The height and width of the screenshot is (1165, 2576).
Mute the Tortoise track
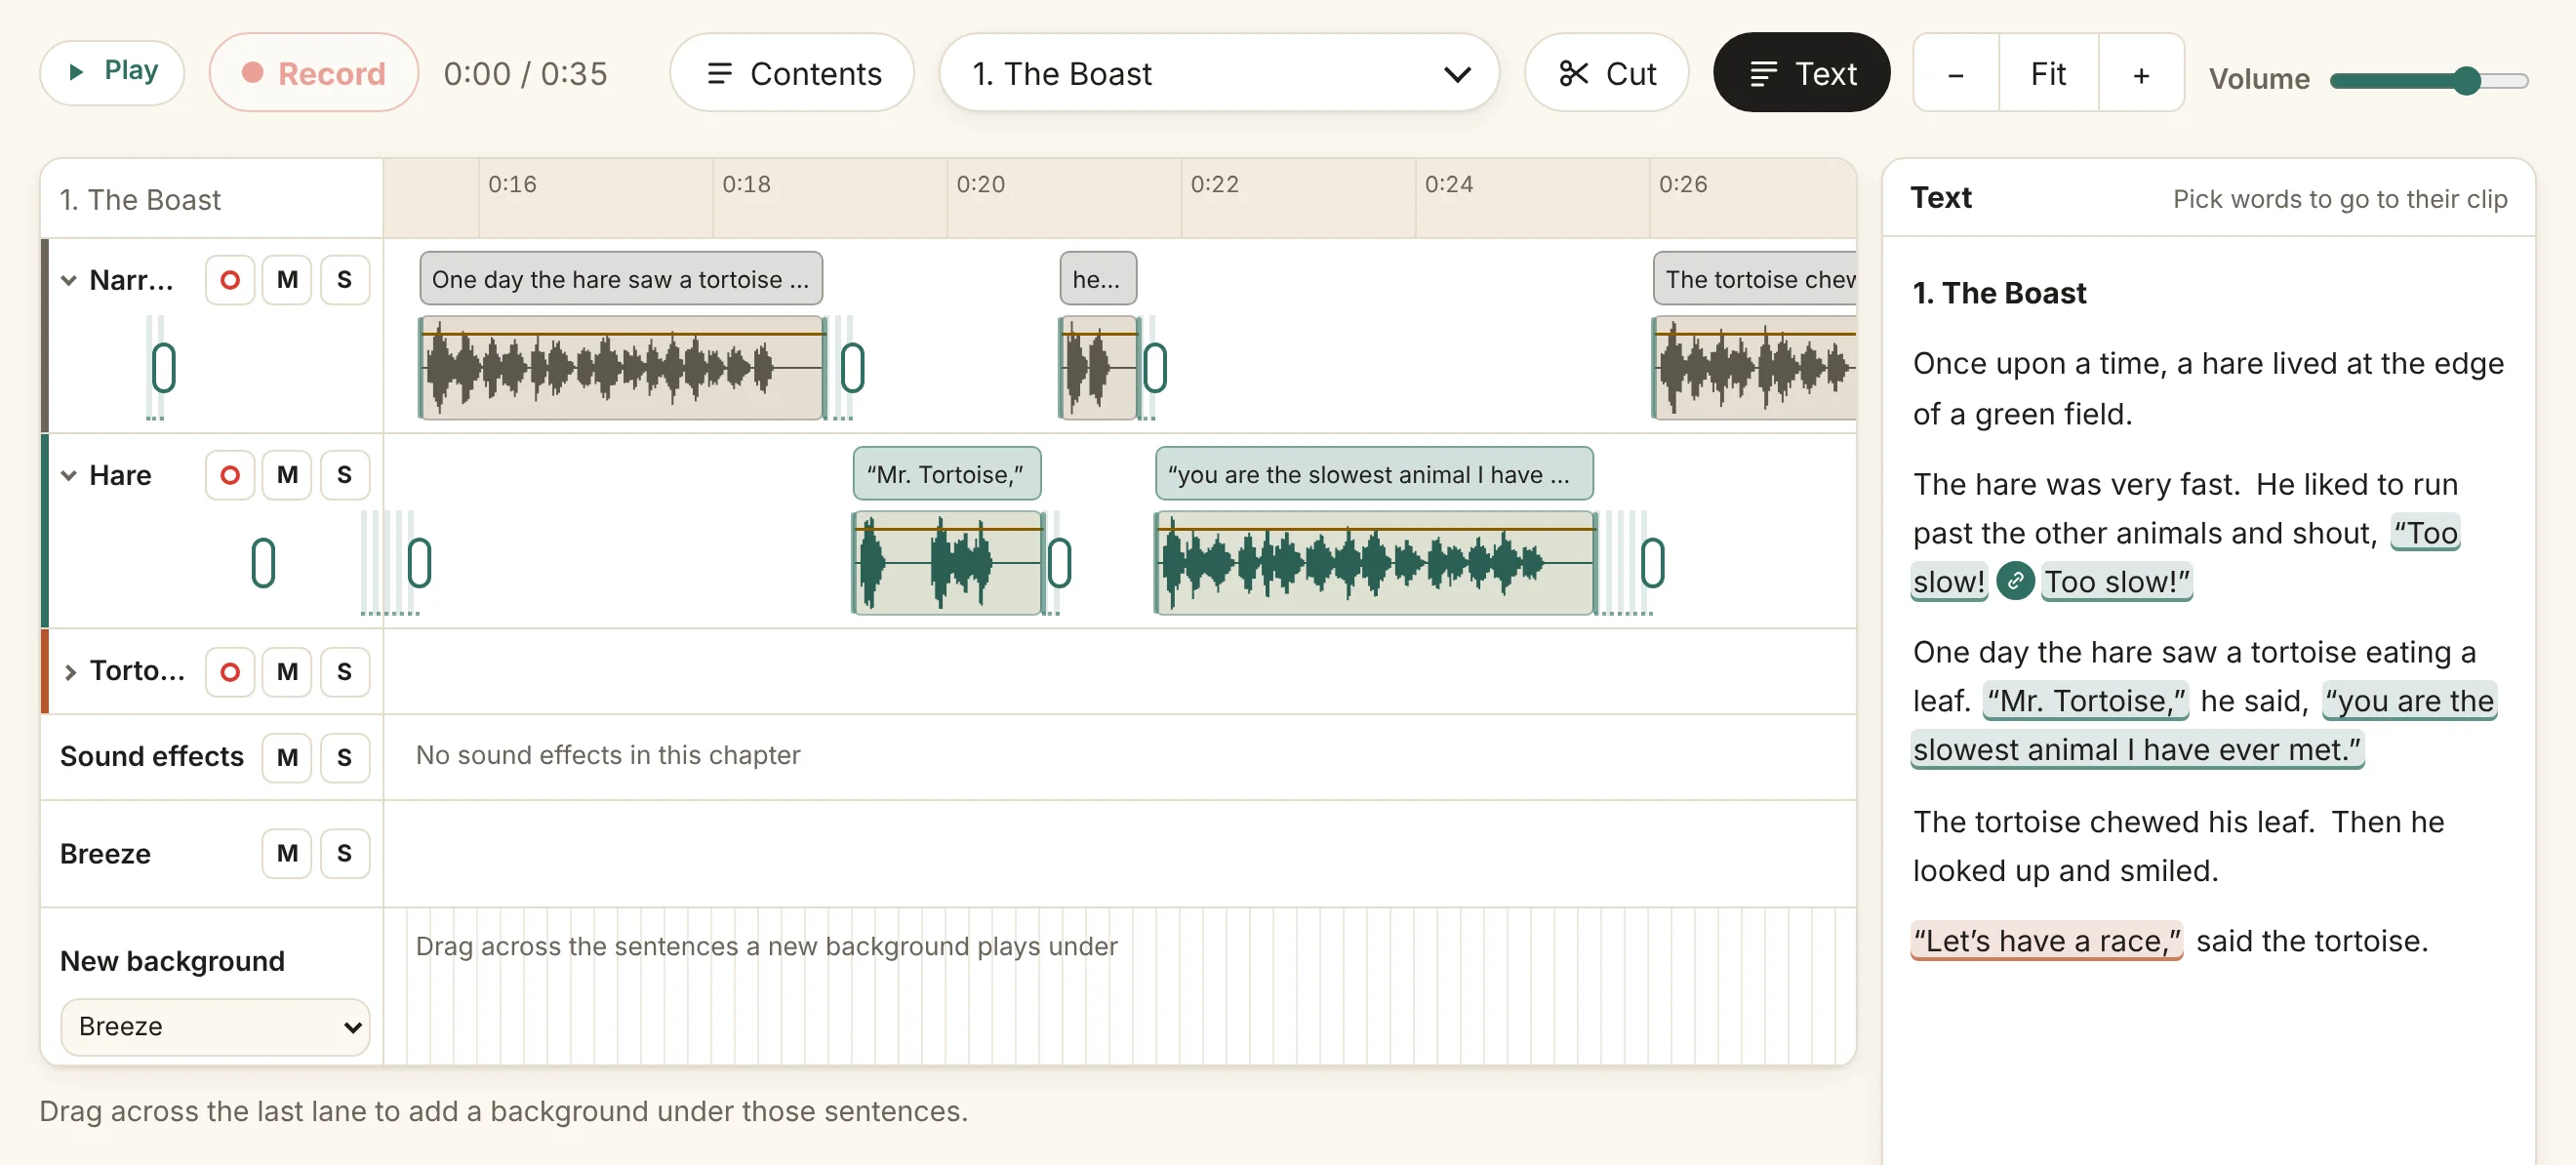(287, 671)
